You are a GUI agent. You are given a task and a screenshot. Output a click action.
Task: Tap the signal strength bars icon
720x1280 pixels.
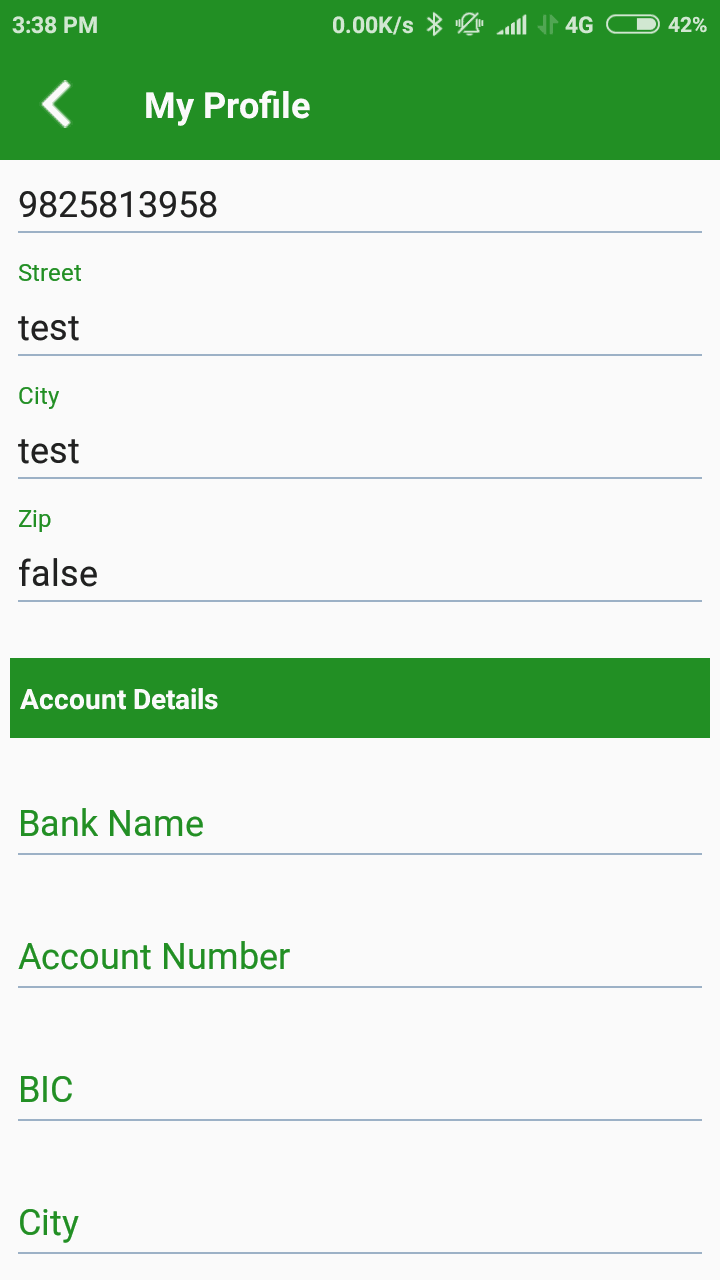tap(511, 25)
